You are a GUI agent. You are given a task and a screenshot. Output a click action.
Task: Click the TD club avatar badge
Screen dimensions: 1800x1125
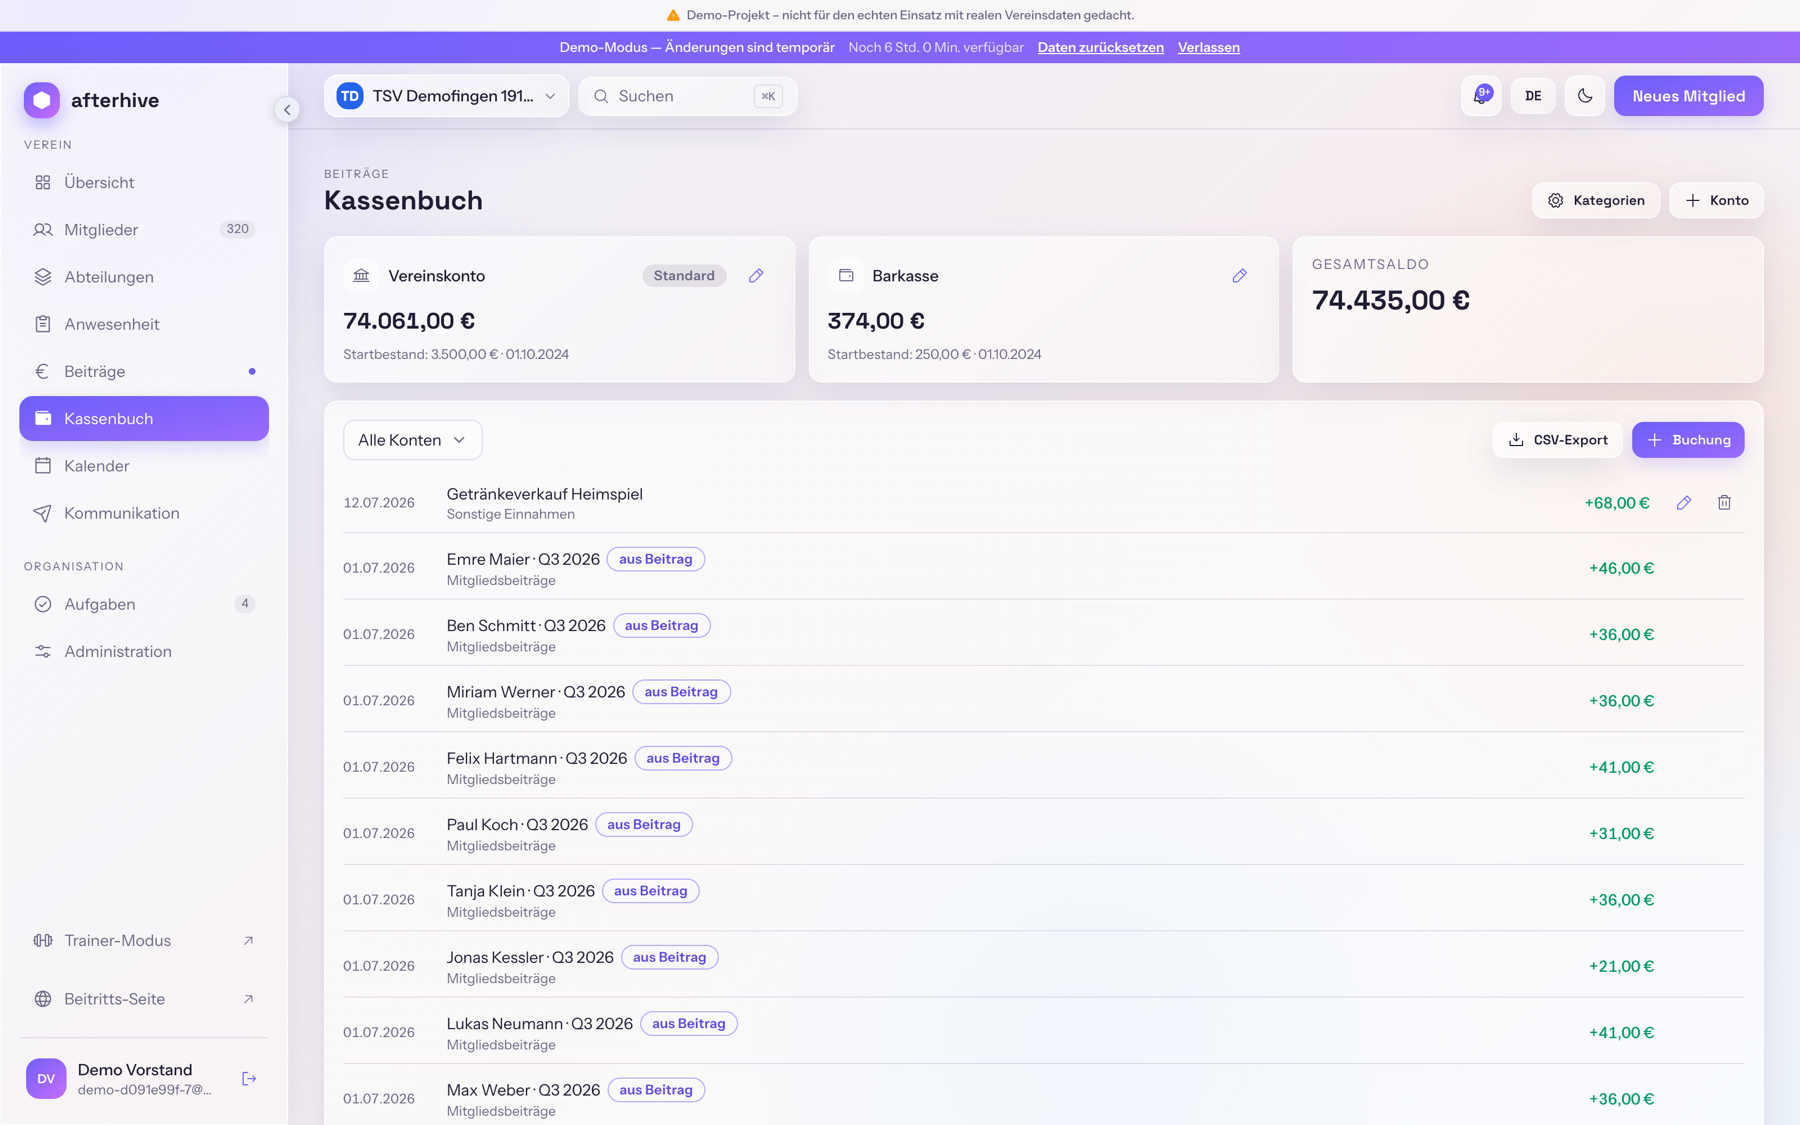click(x=350, y=96)
